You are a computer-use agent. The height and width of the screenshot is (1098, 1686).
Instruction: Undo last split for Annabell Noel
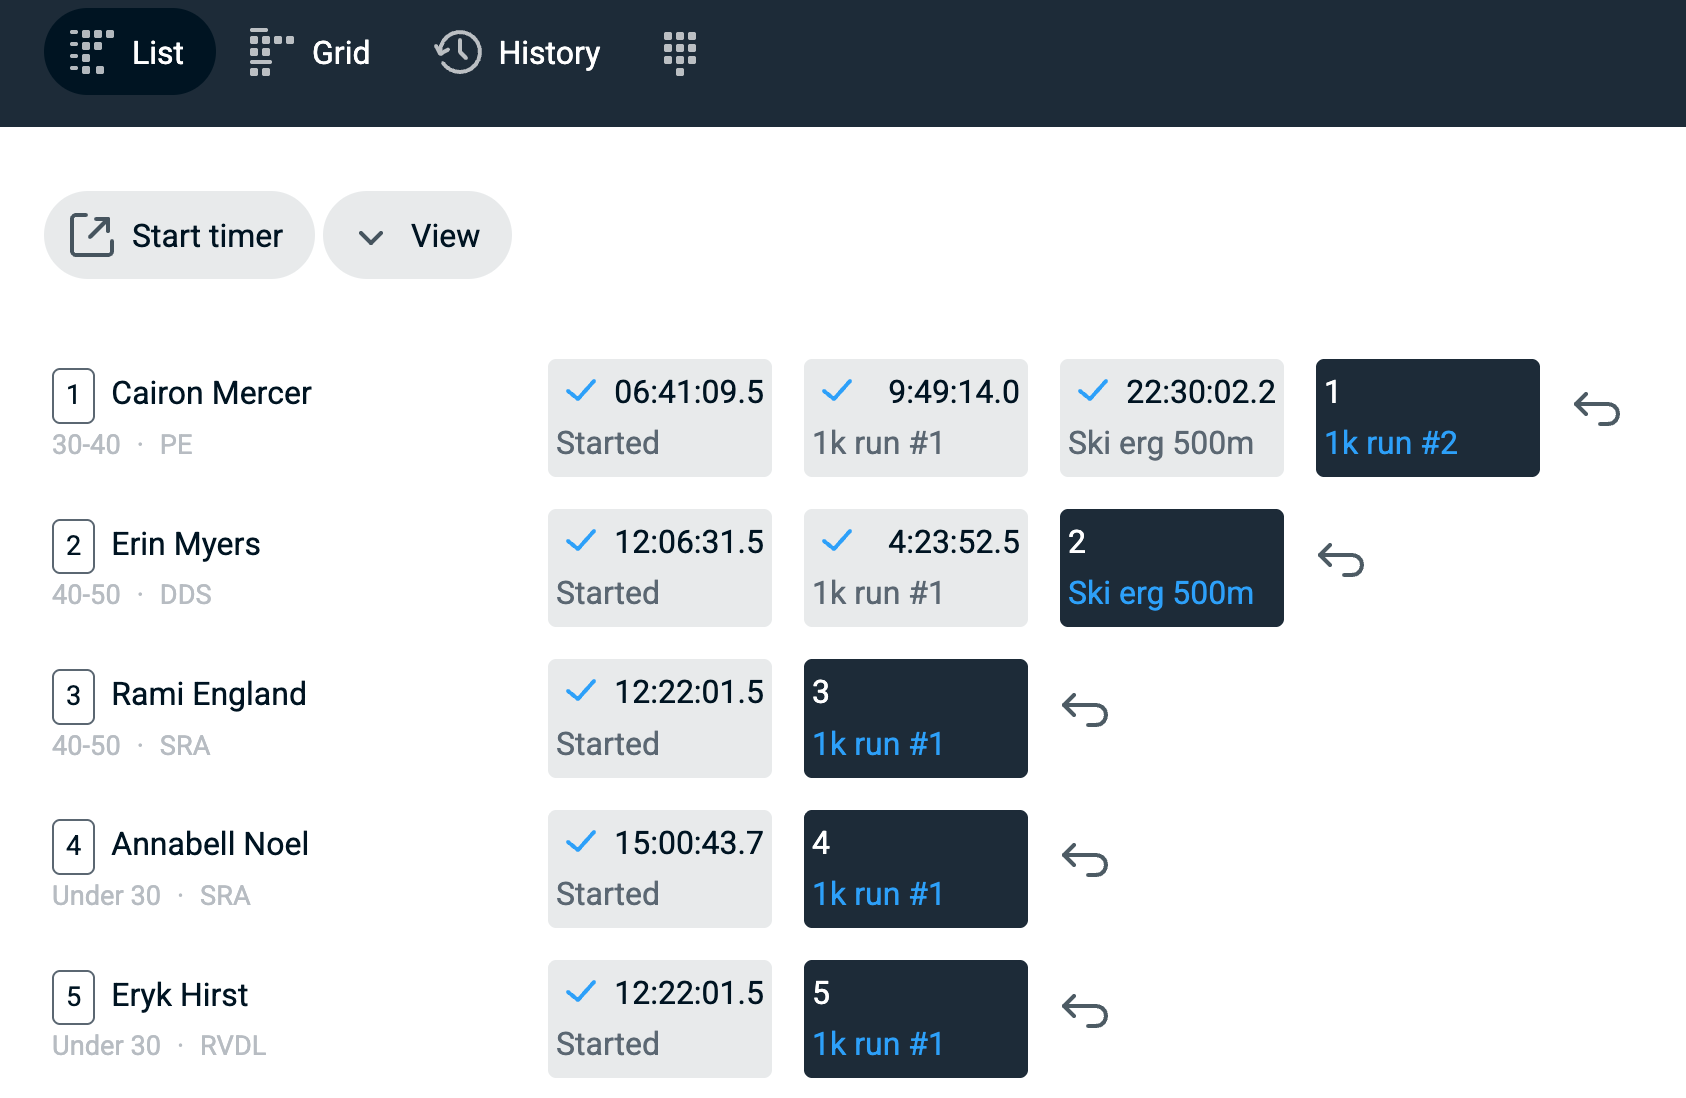pos(1084,860)
